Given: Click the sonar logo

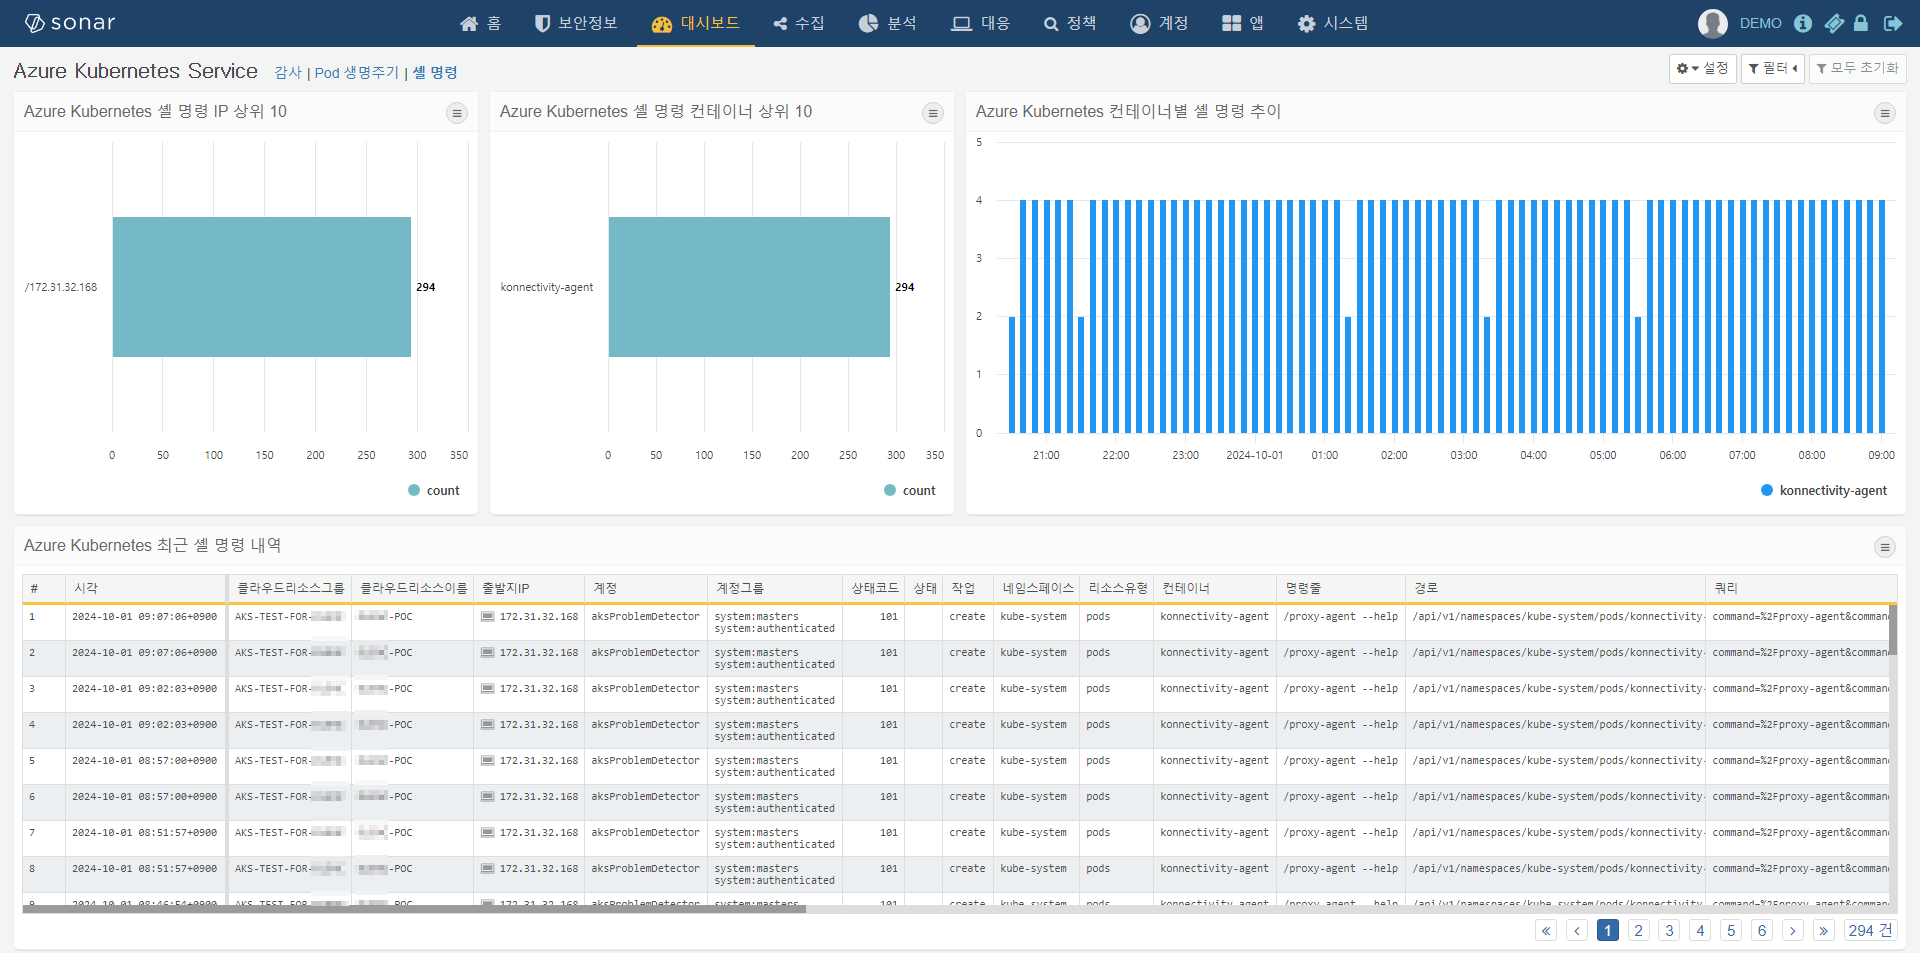Looking at the screenshot, I should (70, 23).
